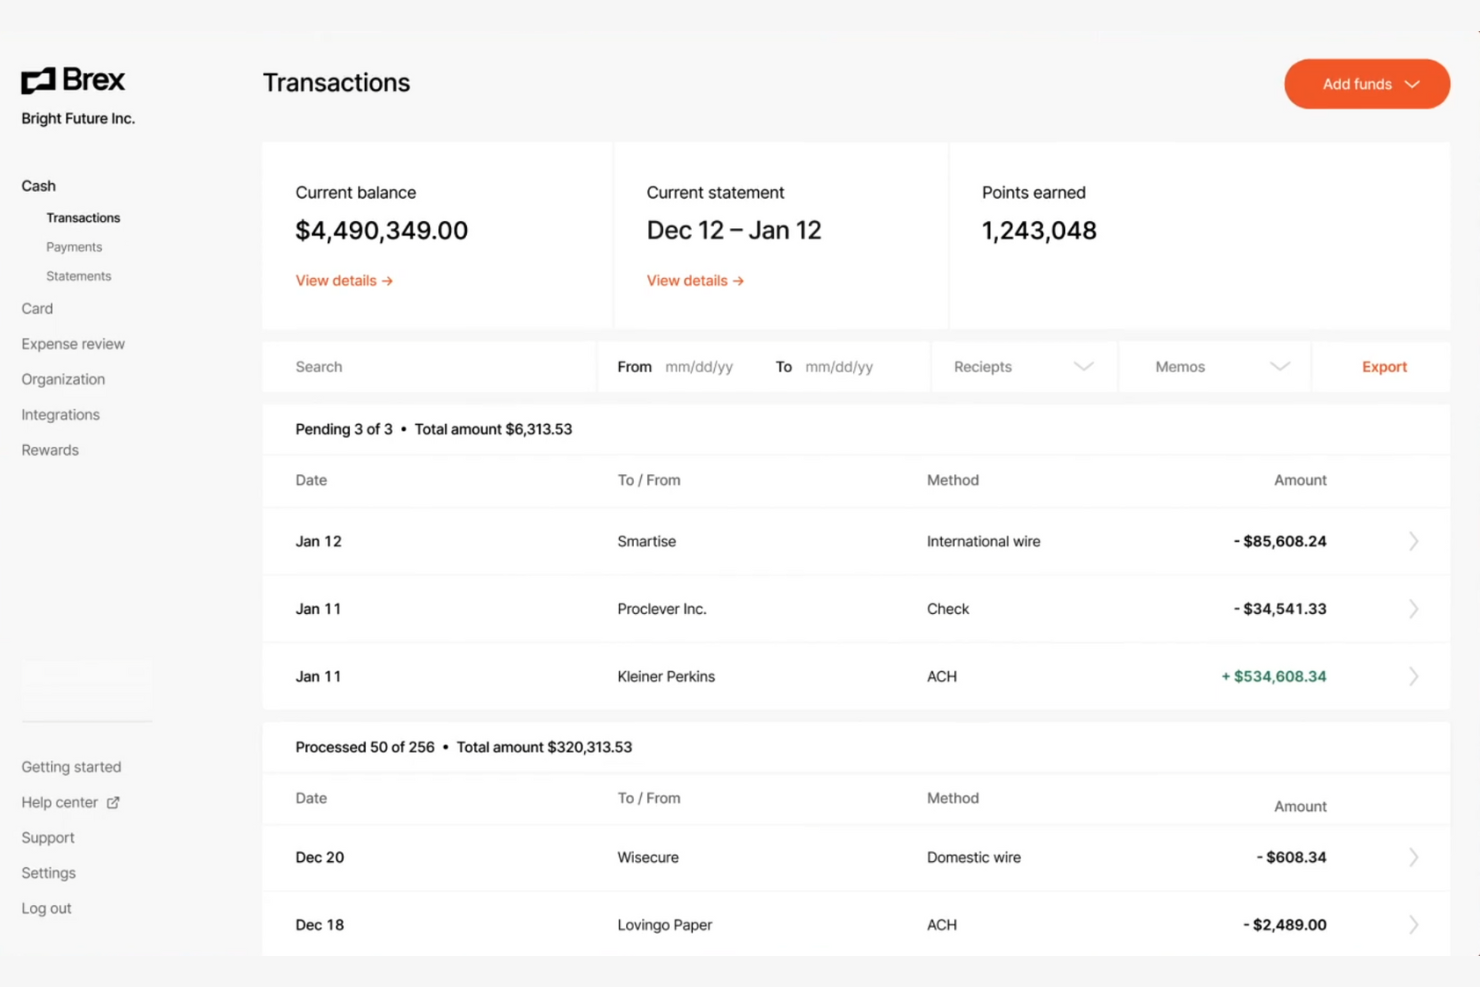Screen dimensions: 1480x987
Task: Expand the Kleiner Perkins transaction chevron
Action: click(x=1412, y=676)
